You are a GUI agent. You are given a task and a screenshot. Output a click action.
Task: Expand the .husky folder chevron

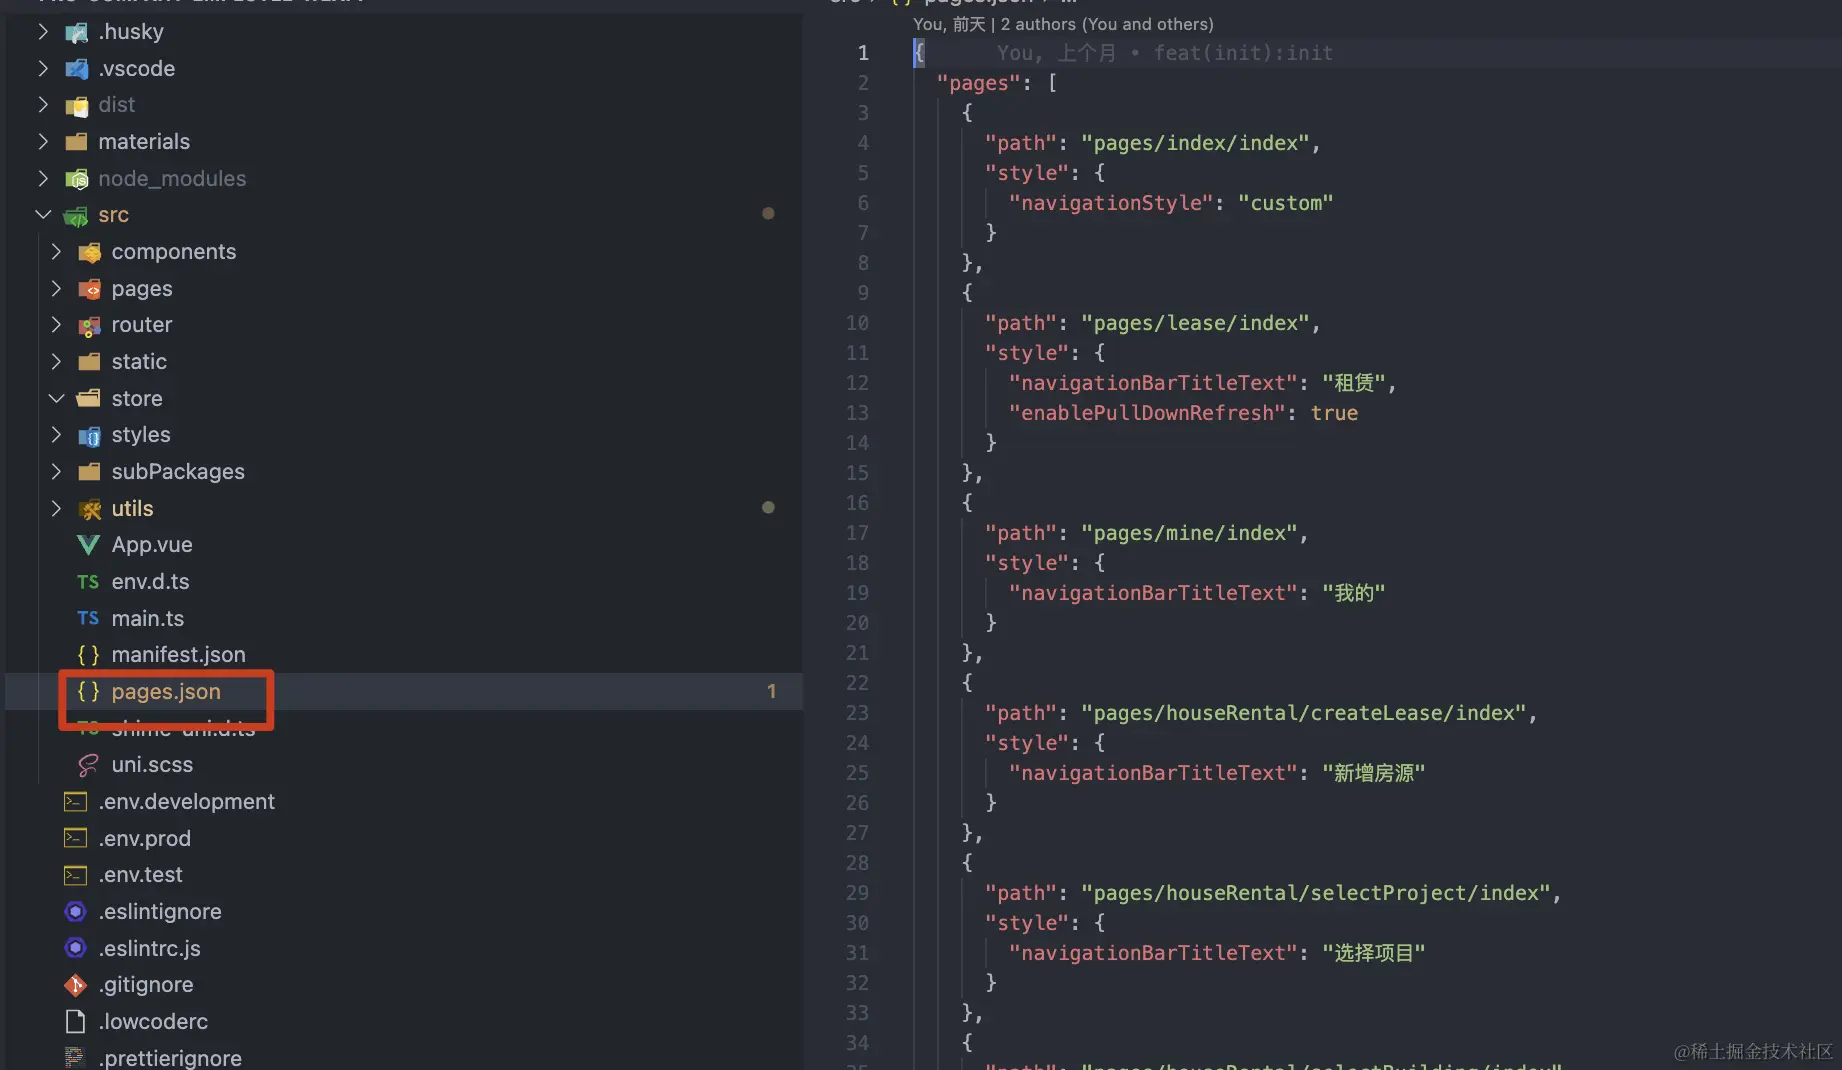43,32
